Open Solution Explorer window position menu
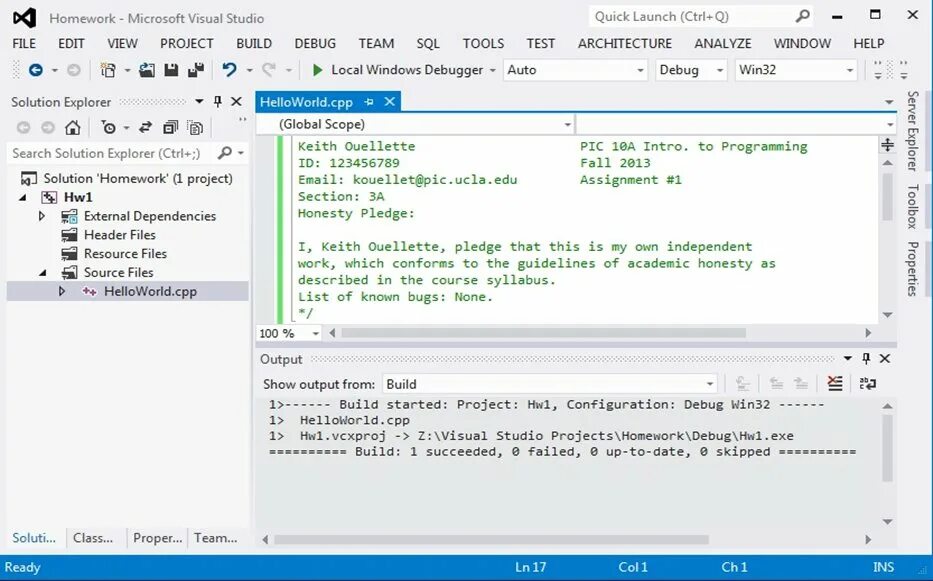Viewport: 933px width, 581px height. pyautogui.click(x=199, y=102)
